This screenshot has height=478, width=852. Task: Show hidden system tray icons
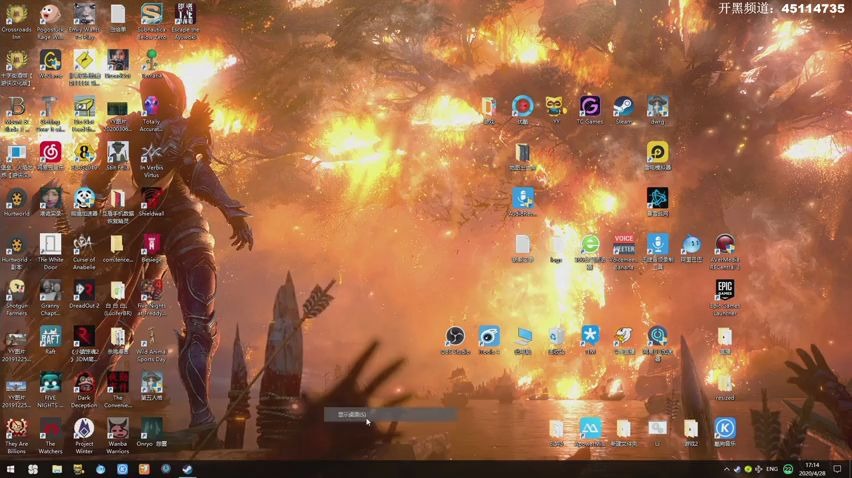726,469
